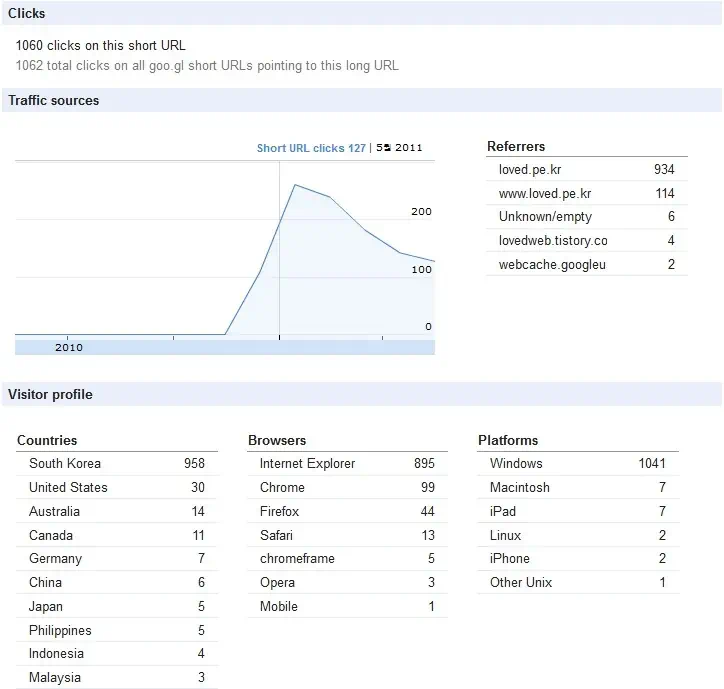Select the iPhone platform row
Screen dimensions: 724x689
579,559
